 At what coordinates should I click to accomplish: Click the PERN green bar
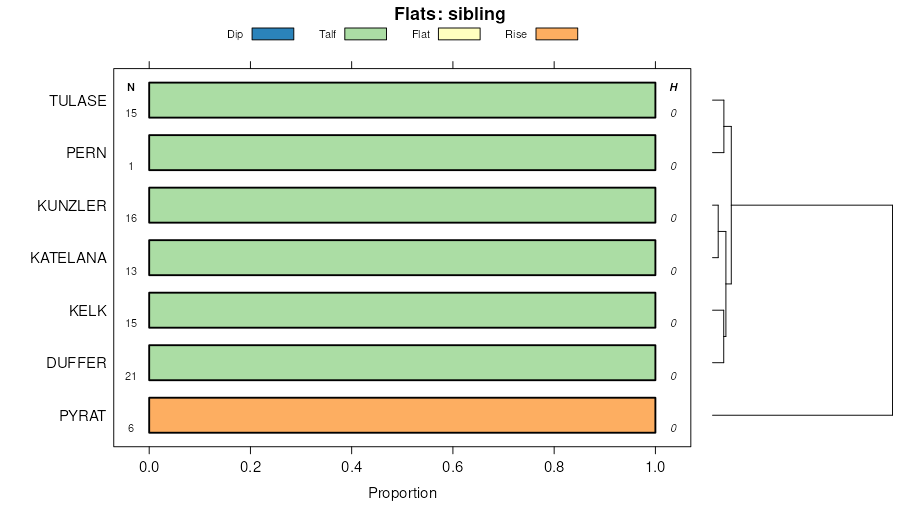coord(402,153)
